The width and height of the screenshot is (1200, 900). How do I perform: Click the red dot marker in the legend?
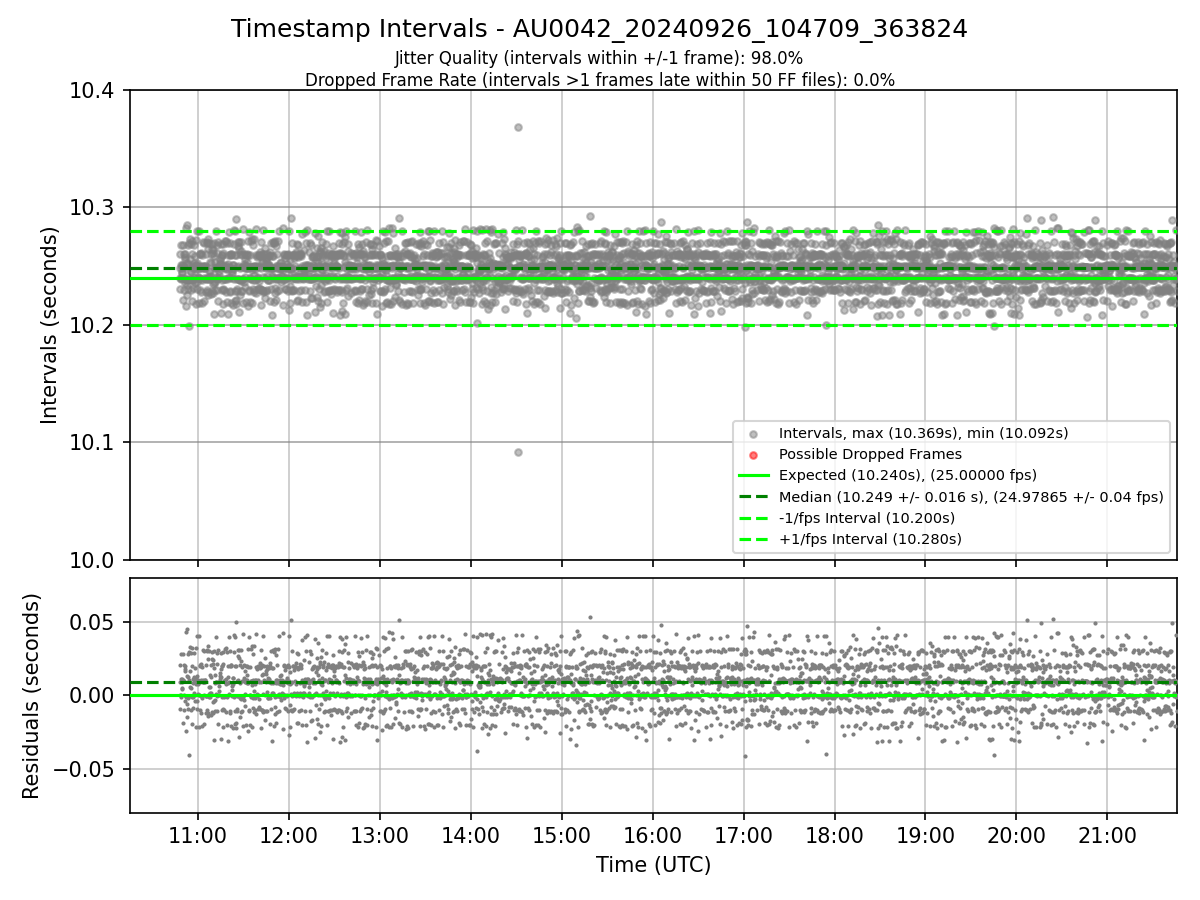click(754, 454)
